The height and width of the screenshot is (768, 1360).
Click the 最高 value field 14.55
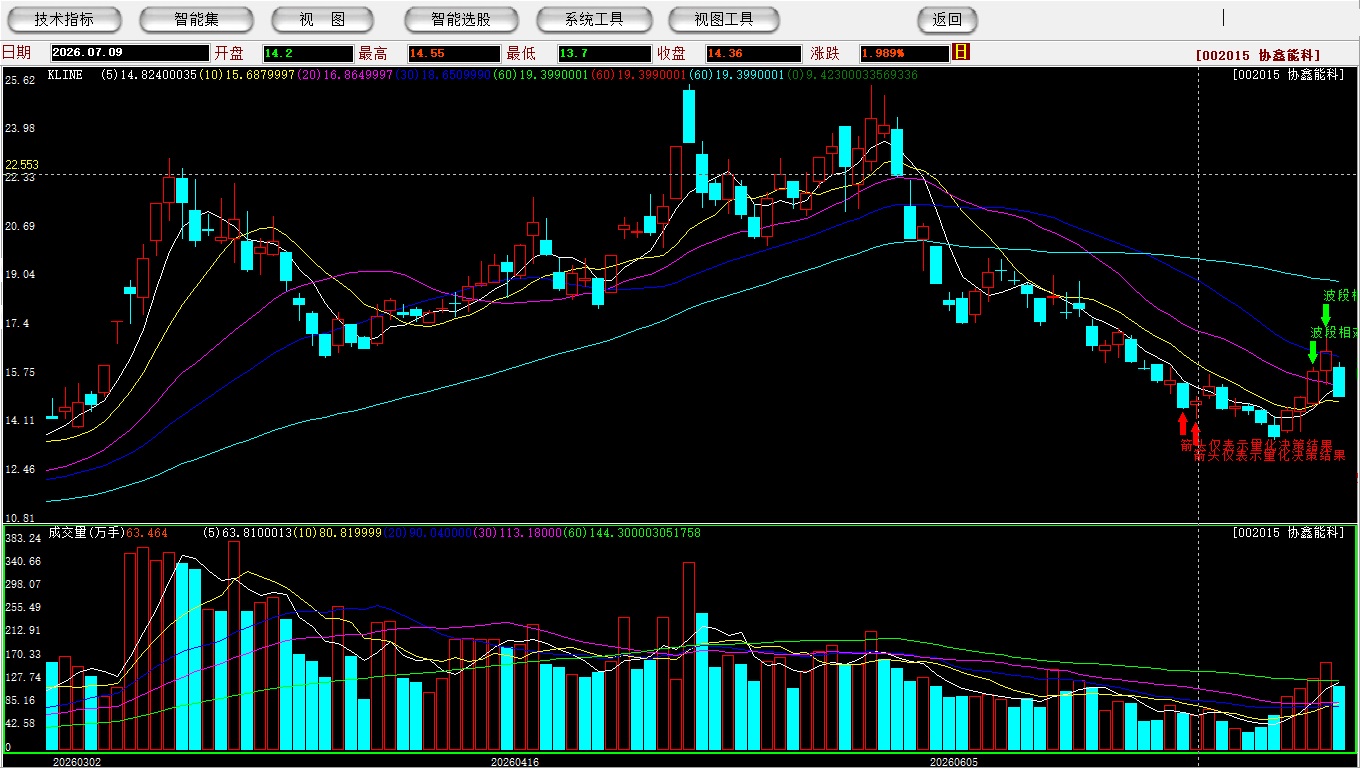click(454, 53)
